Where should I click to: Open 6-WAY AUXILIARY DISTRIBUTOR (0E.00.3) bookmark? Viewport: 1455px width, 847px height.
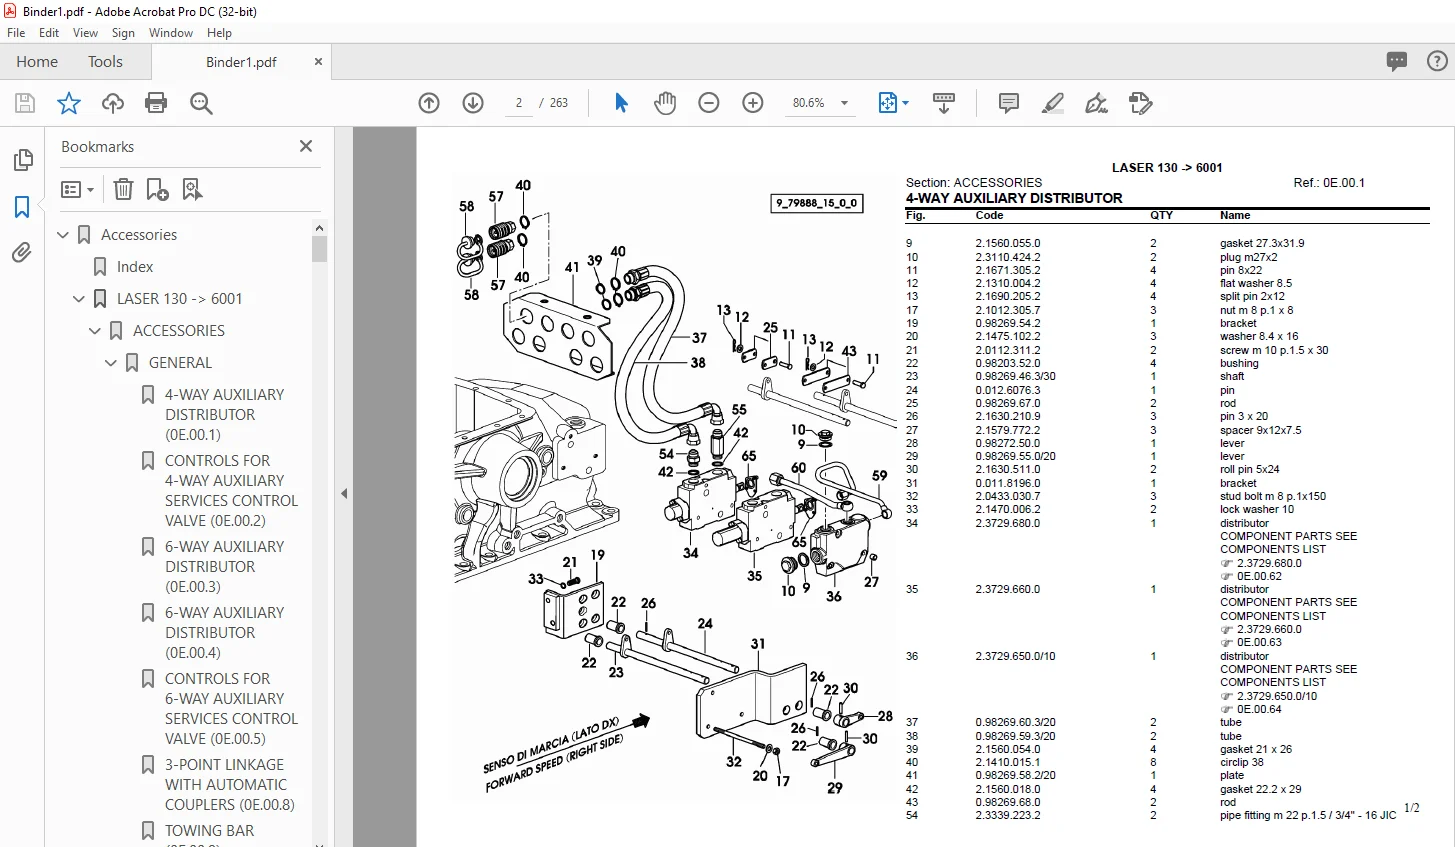pyautogui.click(x=225, y=567)
